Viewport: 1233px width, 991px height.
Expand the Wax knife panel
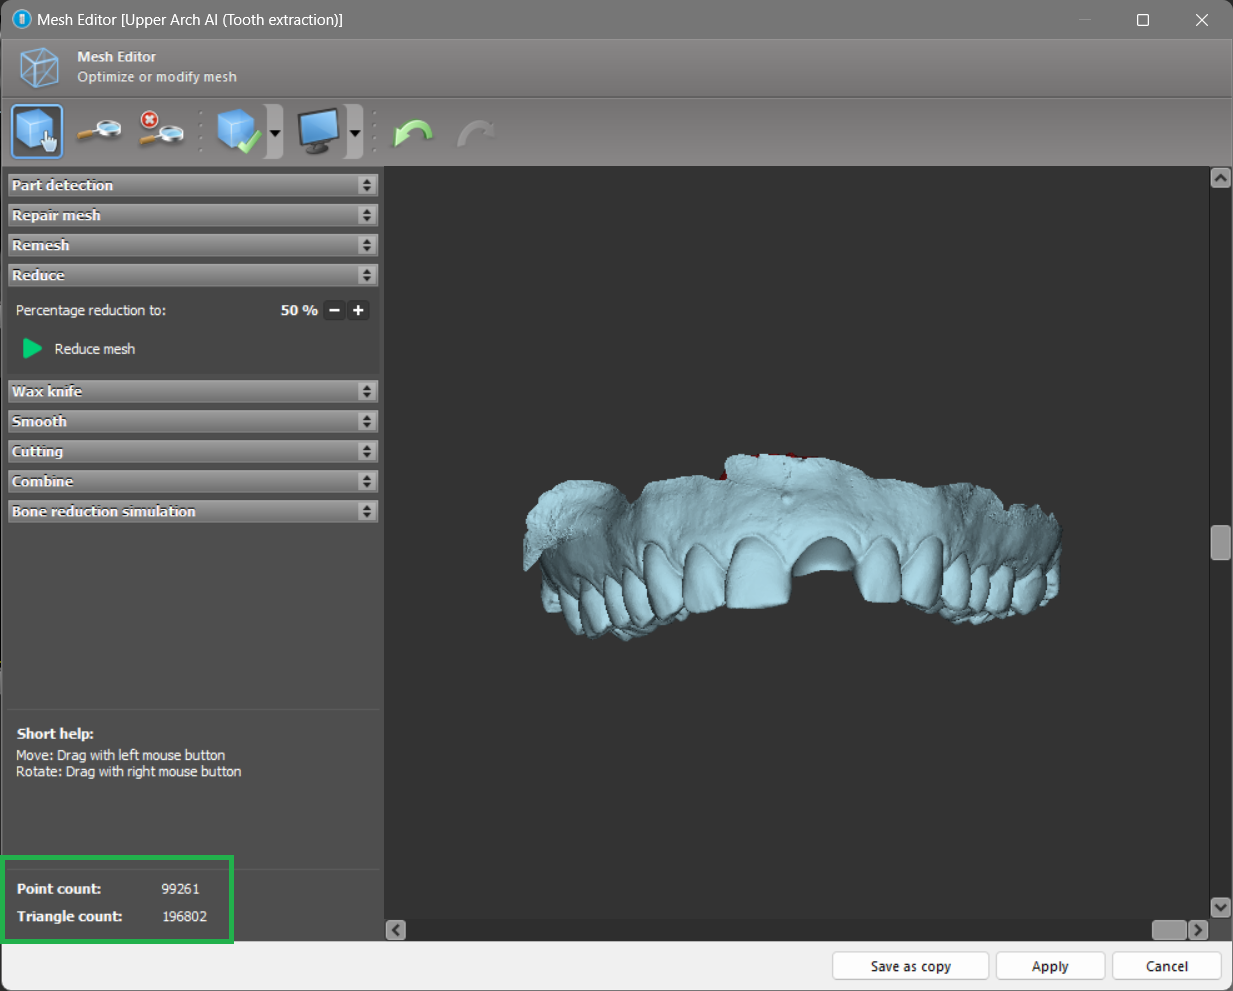coord(192,391)
